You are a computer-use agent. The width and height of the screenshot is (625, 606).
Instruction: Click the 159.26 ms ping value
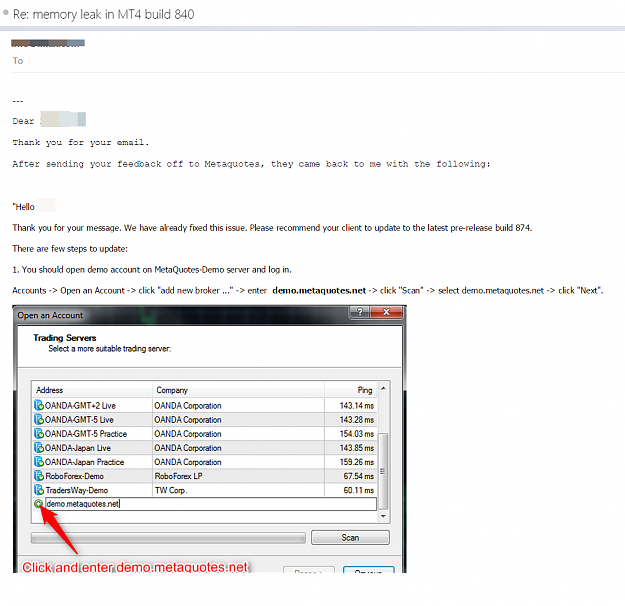coord(357,462)
